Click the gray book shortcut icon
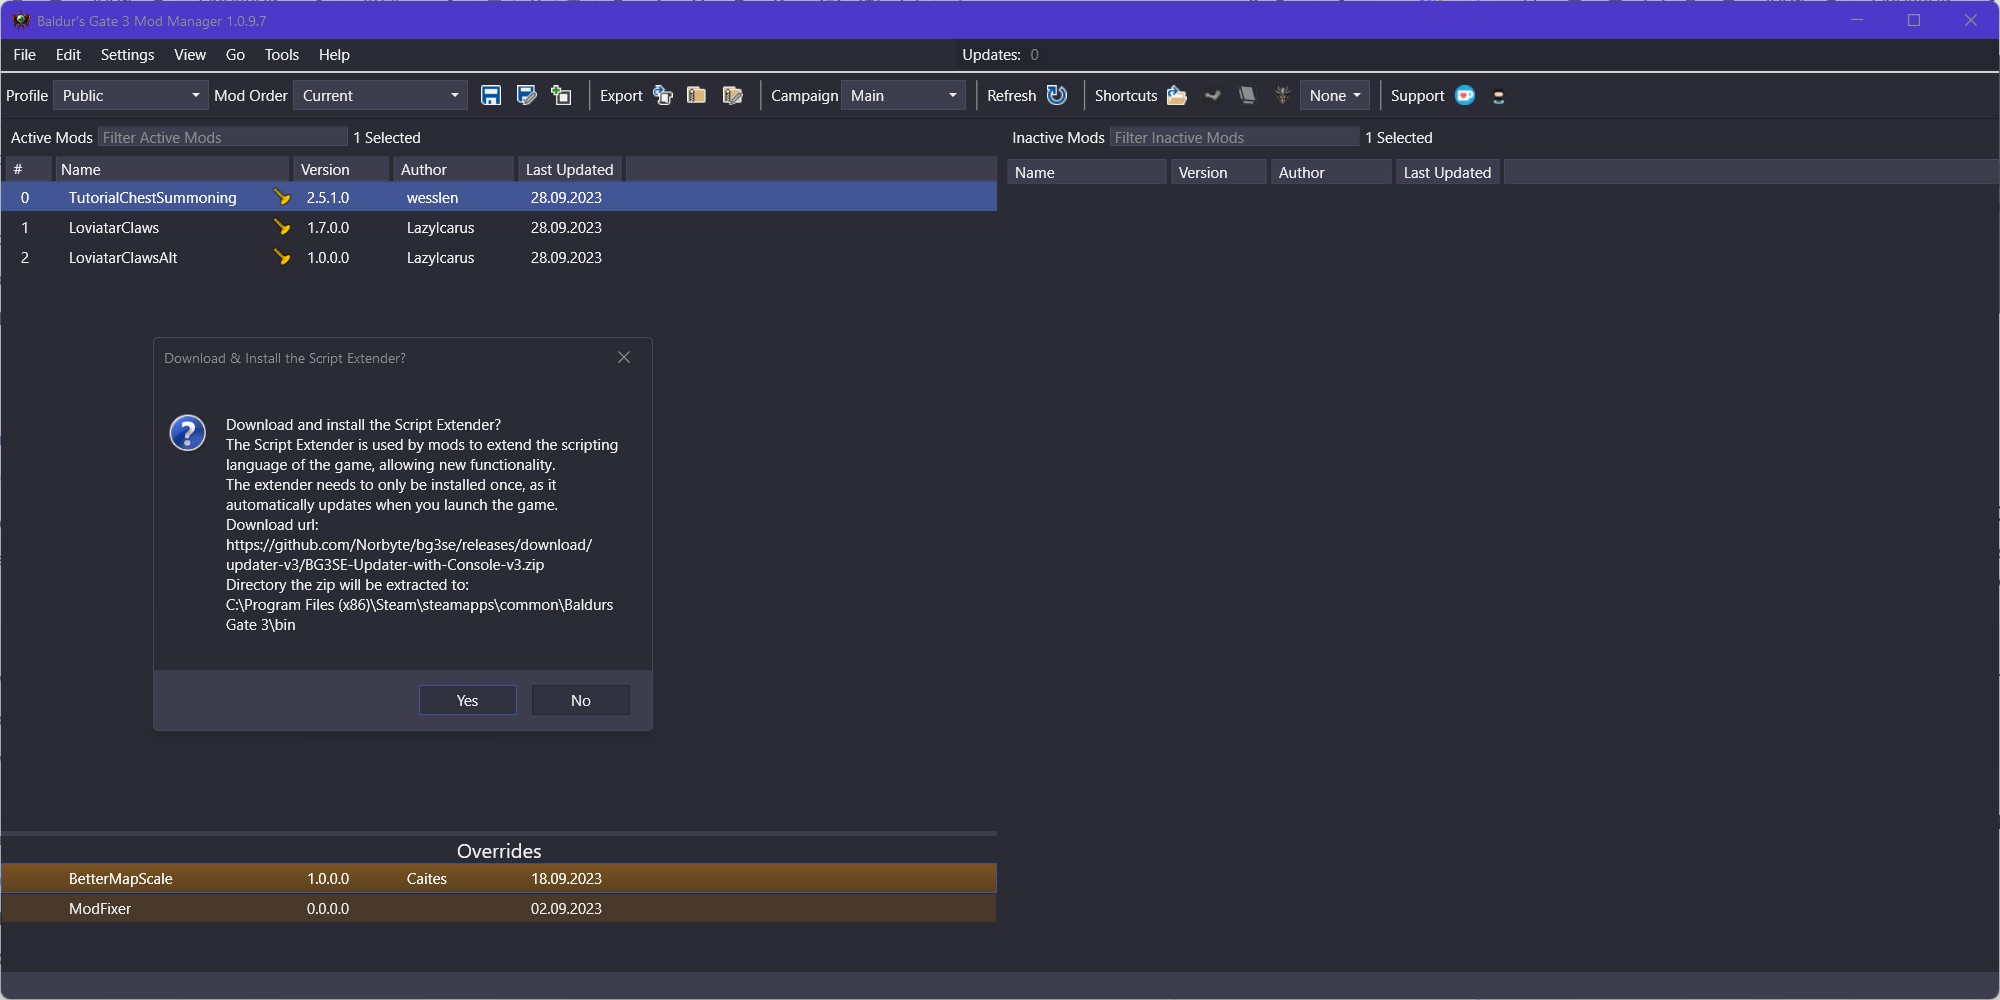2000x1000 pixels. pos(1247,95)
